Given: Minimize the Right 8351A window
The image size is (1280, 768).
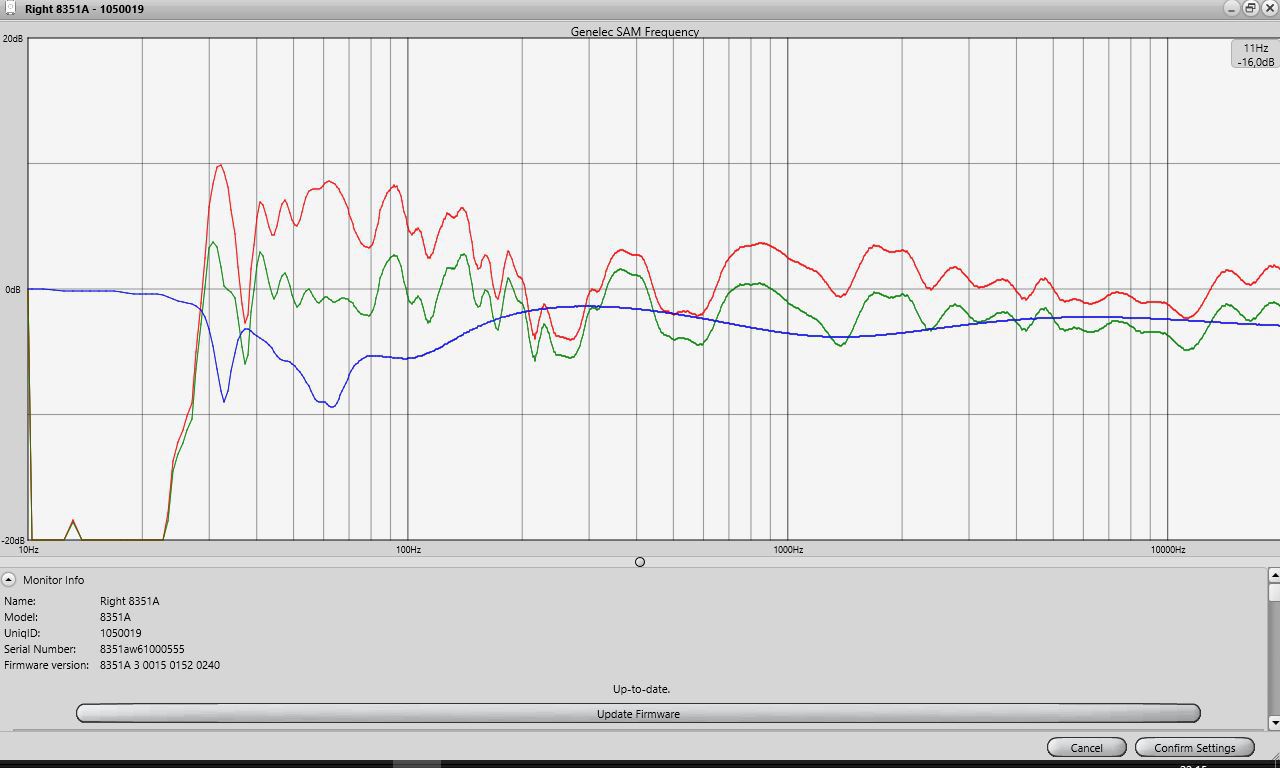Looking at the screenshot, I should pos(1231,8).
